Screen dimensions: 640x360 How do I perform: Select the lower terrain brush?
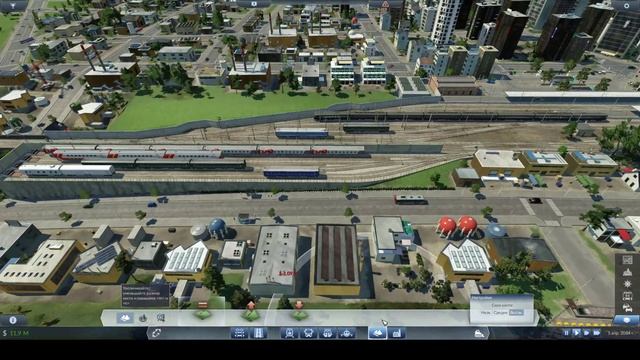299,311
